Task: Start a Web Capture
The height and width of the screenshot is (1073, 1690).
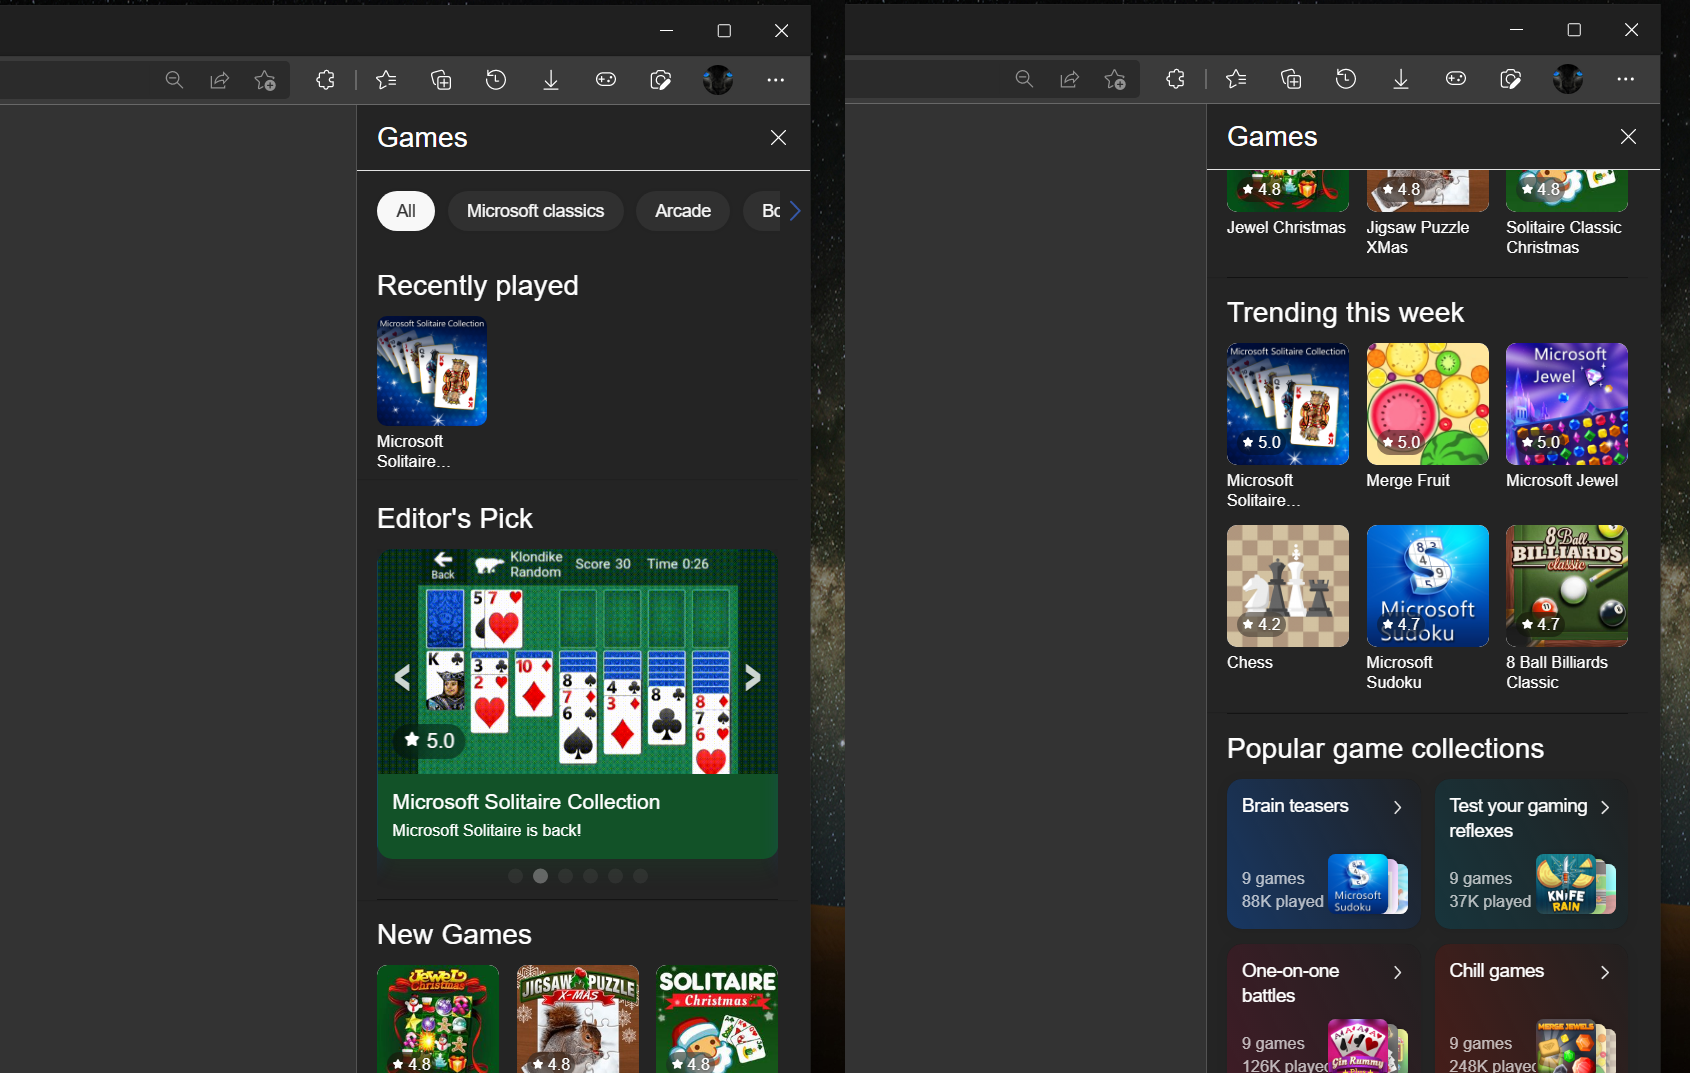Action: (x=660, y=80)
